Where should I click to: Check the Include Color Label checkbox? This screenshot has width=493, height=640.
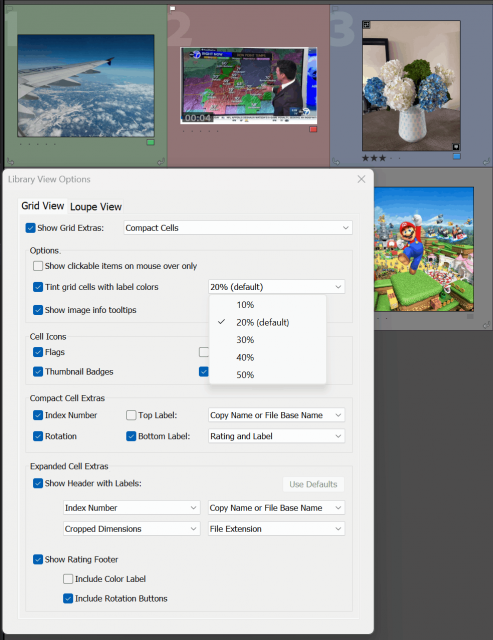(68, 579)
